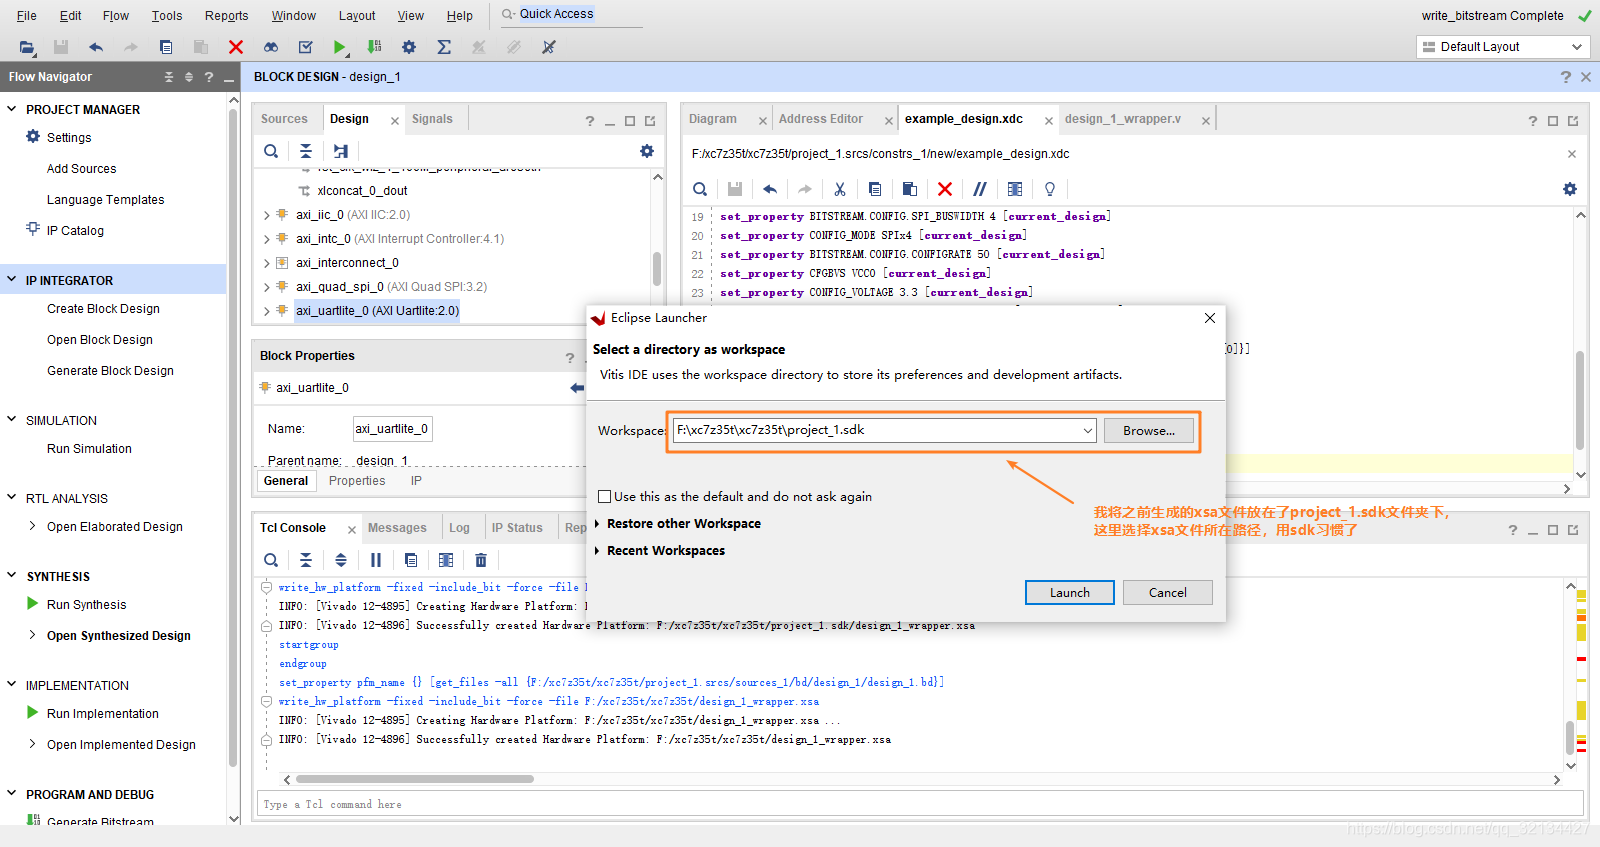Click the Tcl Console horizontal scrollbar

415,779
